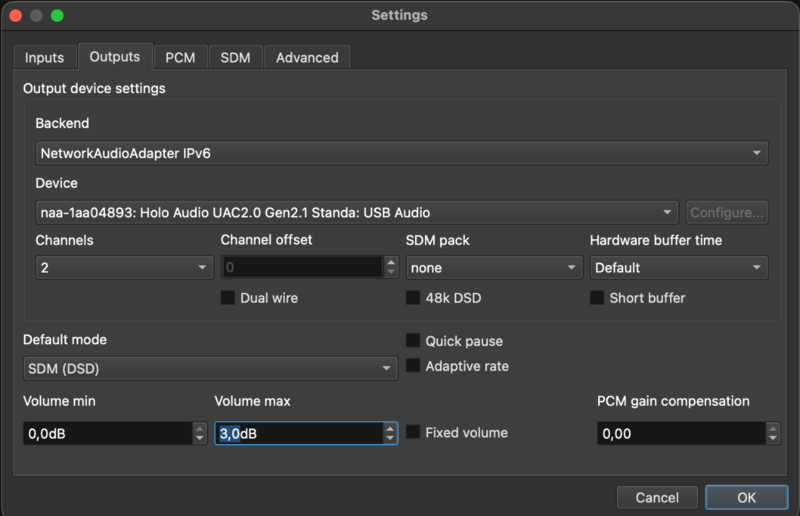Go to the Advanced tab
The image size is (800, 516).
pyautogui.click(x=307, y=58)
